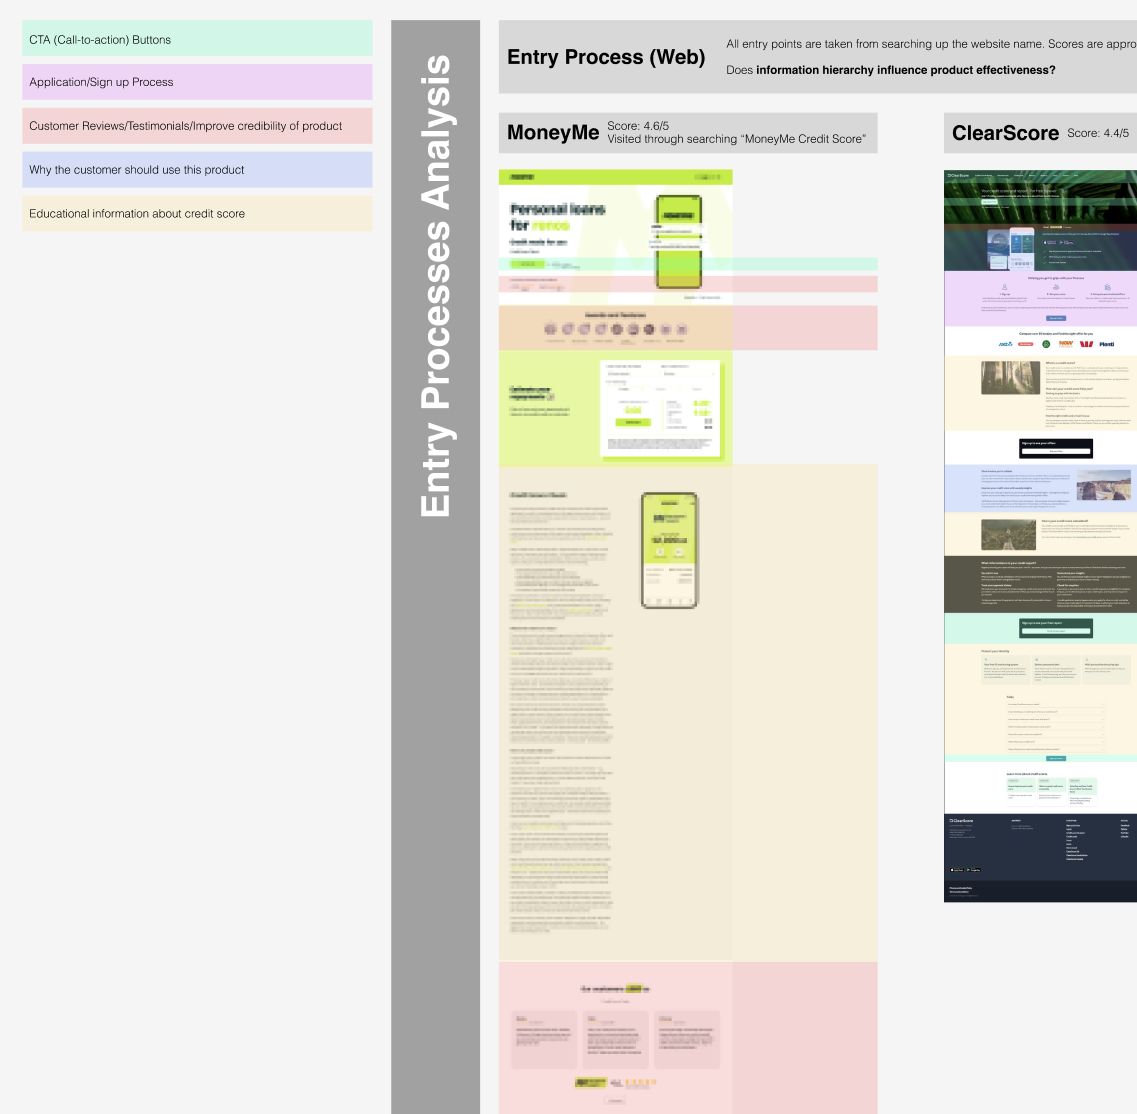Click the 'Entry Process (Web)' heading
The height and width of the screenshot is (1114, 1137).
tap(605, 57)
